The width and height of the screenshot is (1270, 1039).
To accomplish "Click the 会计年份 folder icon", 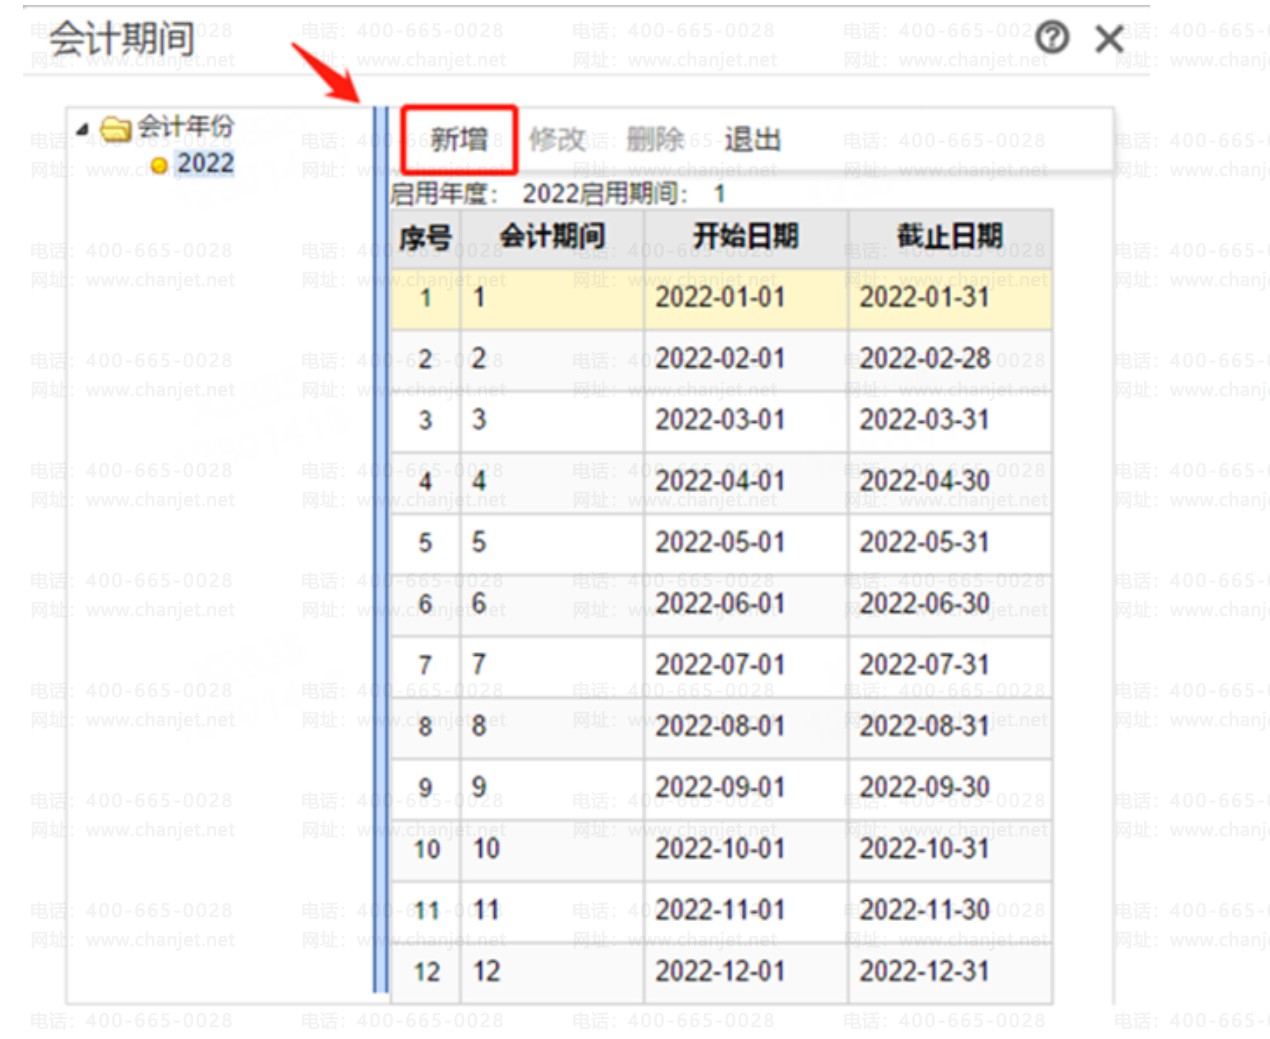I will [x=116, y=128].
